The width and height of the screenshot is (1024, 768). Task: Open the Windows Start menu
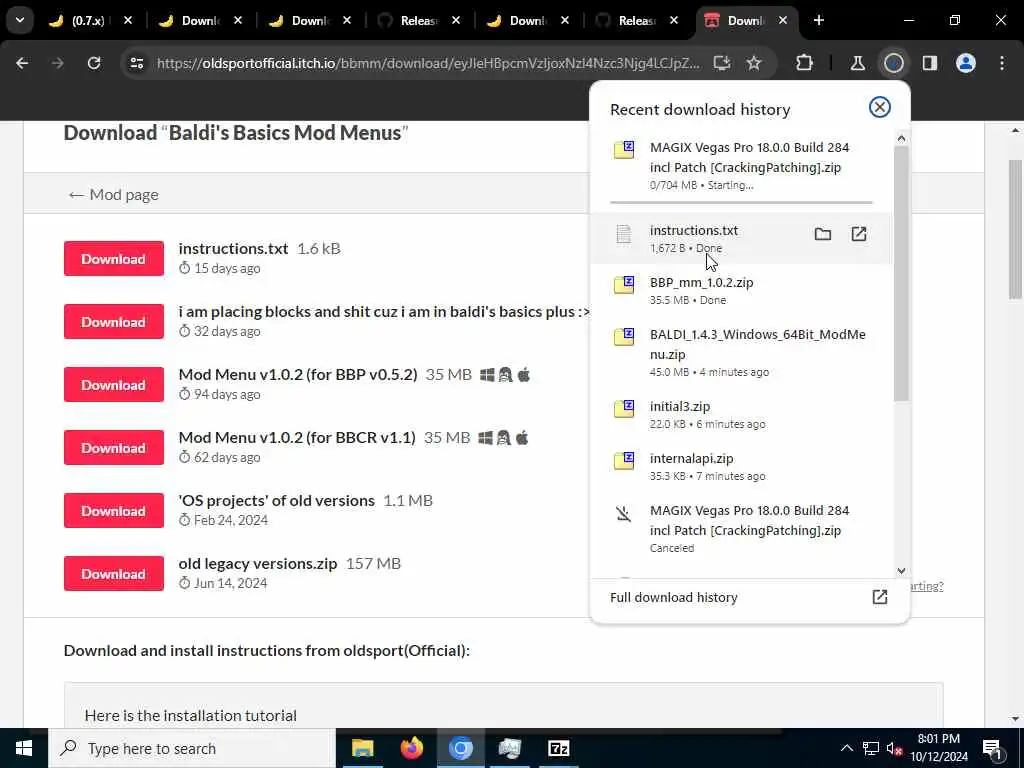click(x=24, y=748)
